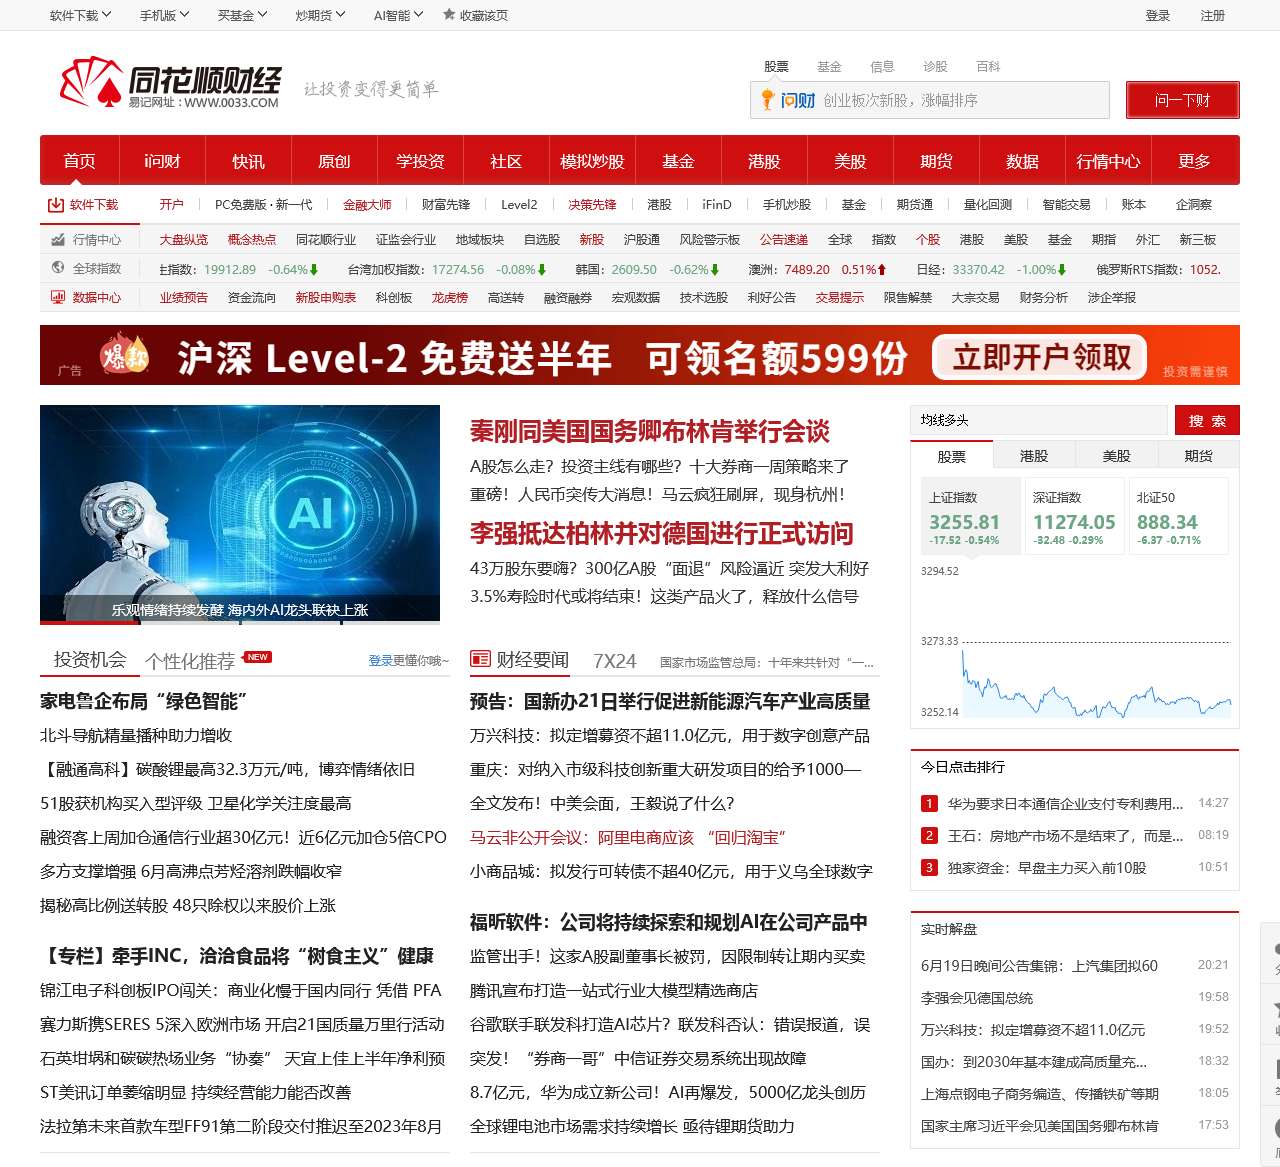Click the 问财 logo icon in search box

[787, 100]
